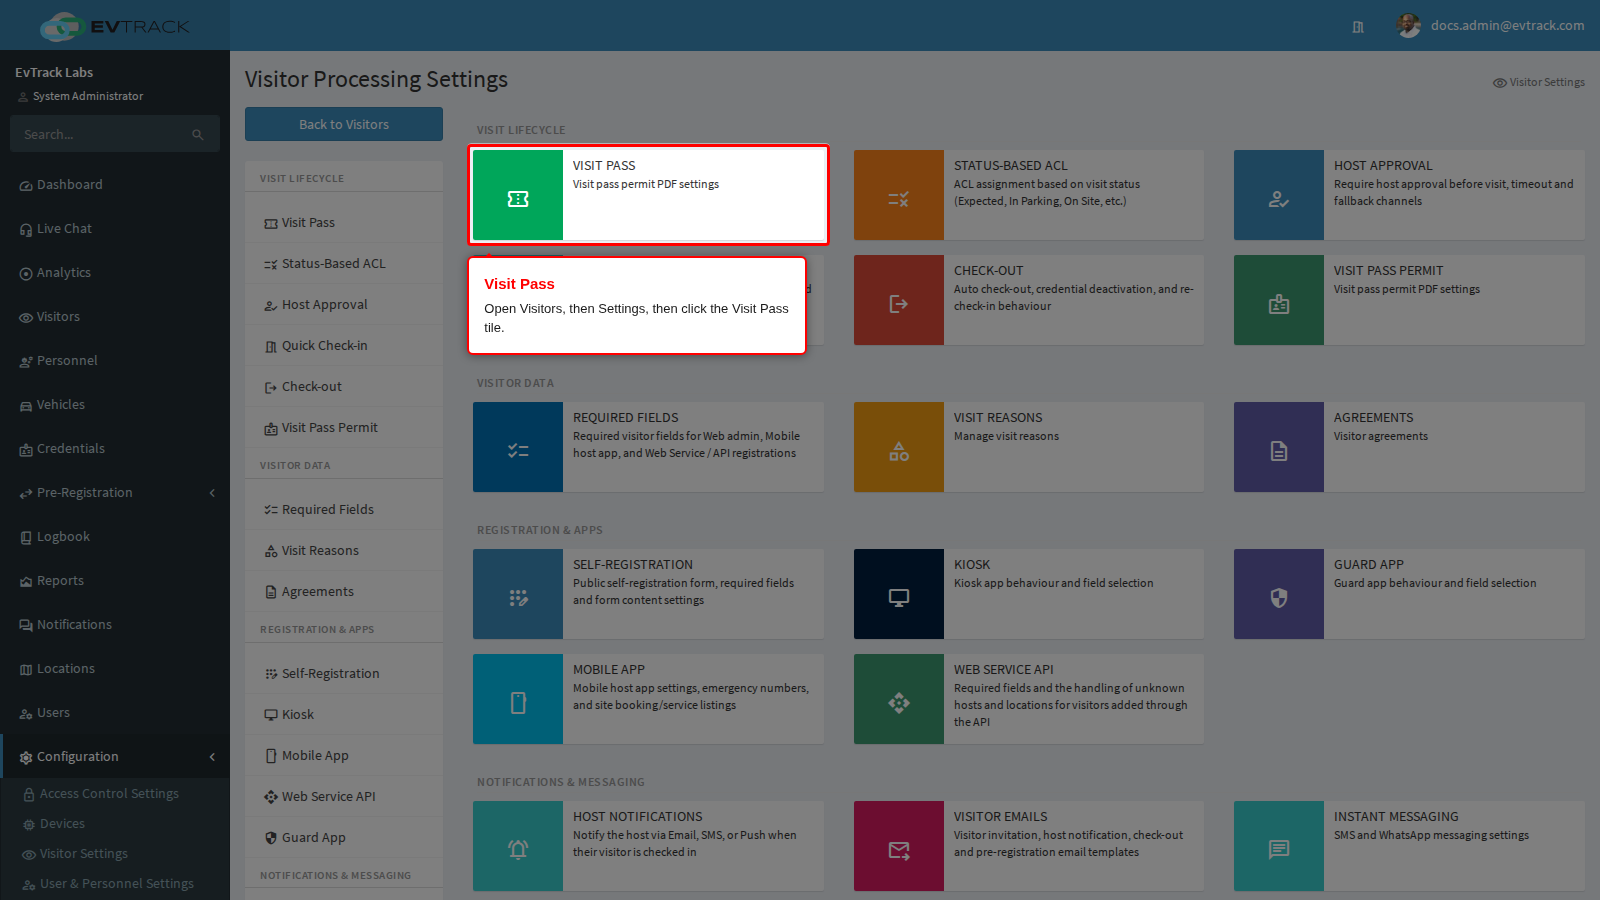Open the Agreements tile icon
1600x900 pixels.
point(1279,447)
